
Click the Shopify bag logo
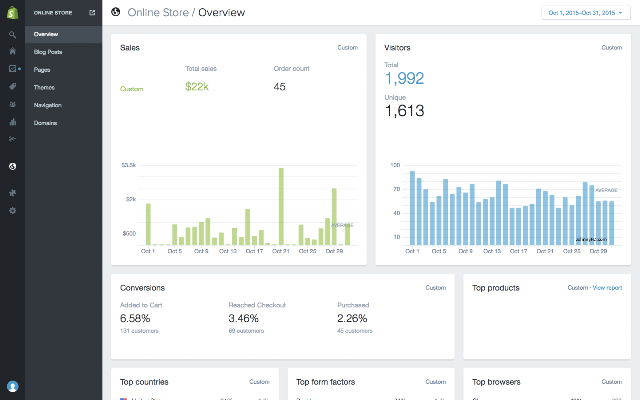pyautogui.click(x=13, y=13)
